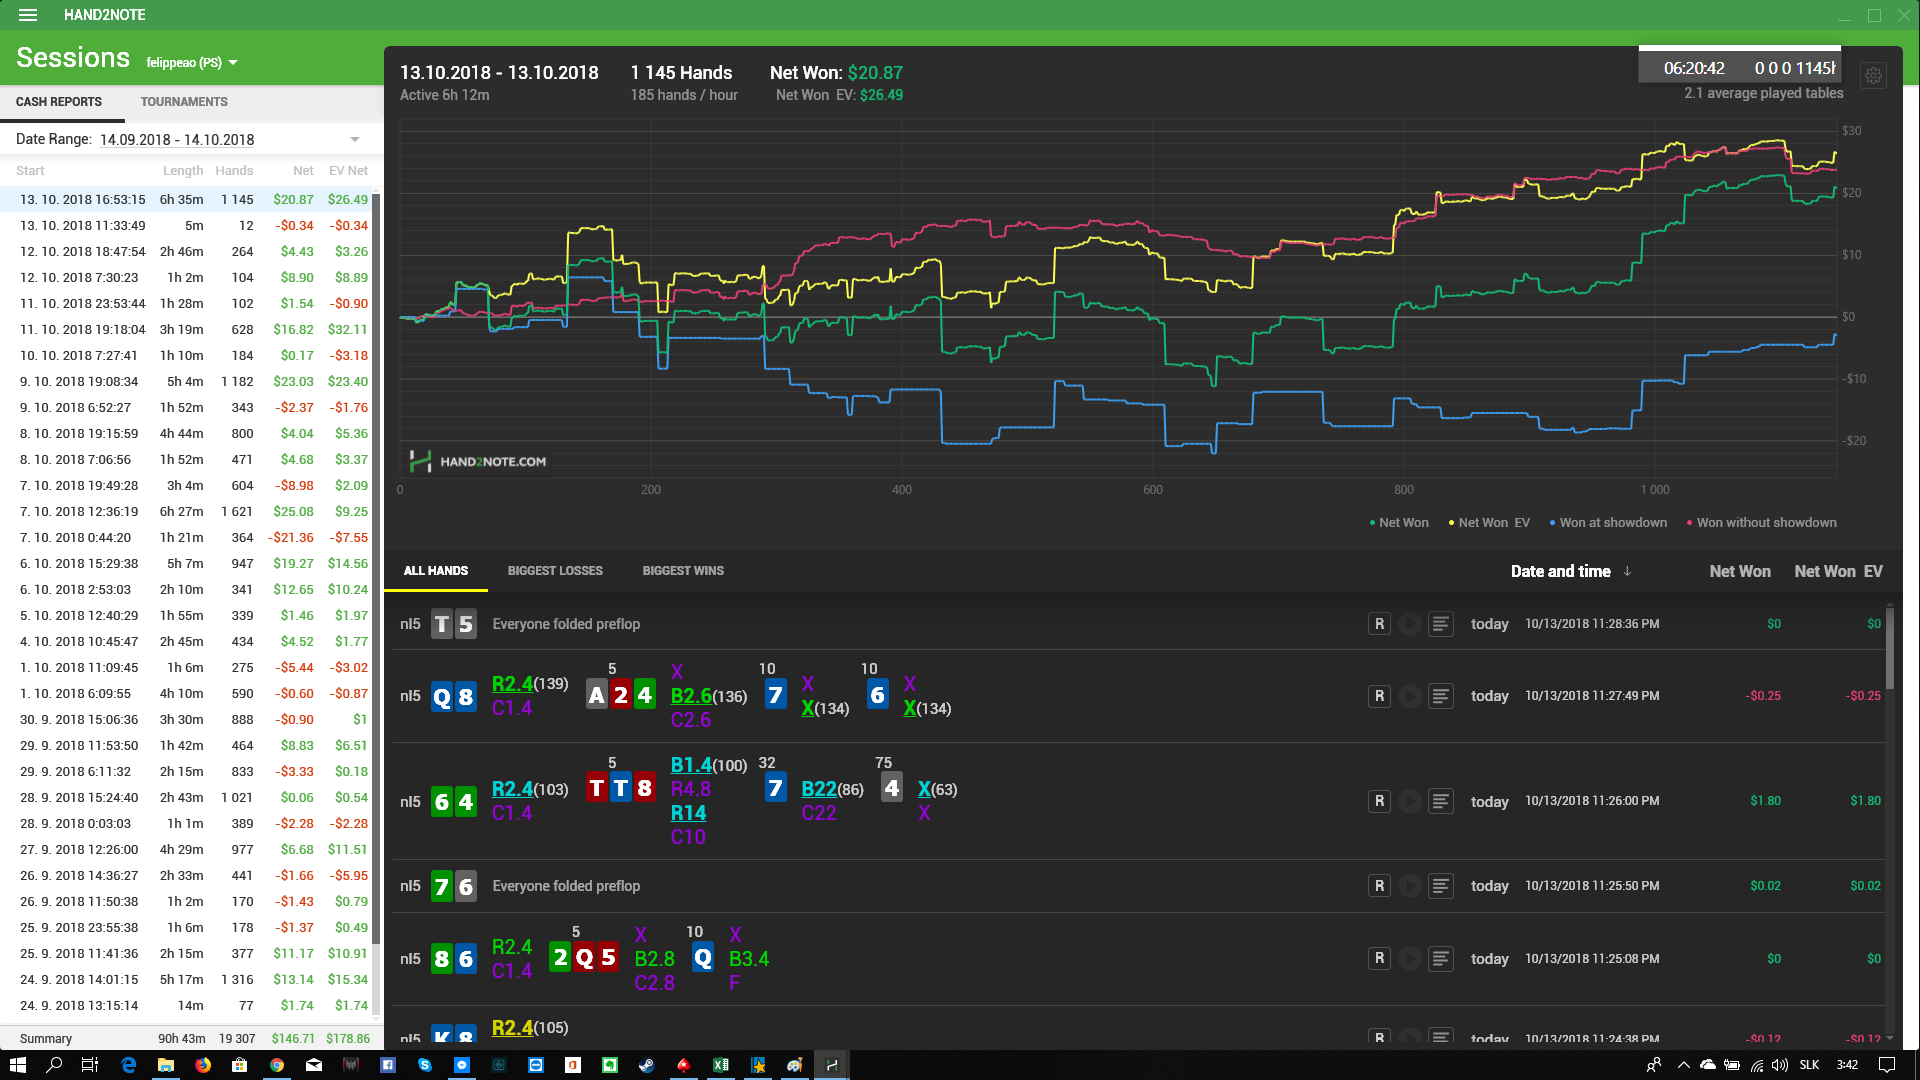Viewport: 1920px width, 1080px height.
Task: Show the Biggest Losses tab
Action: point(555,571)
